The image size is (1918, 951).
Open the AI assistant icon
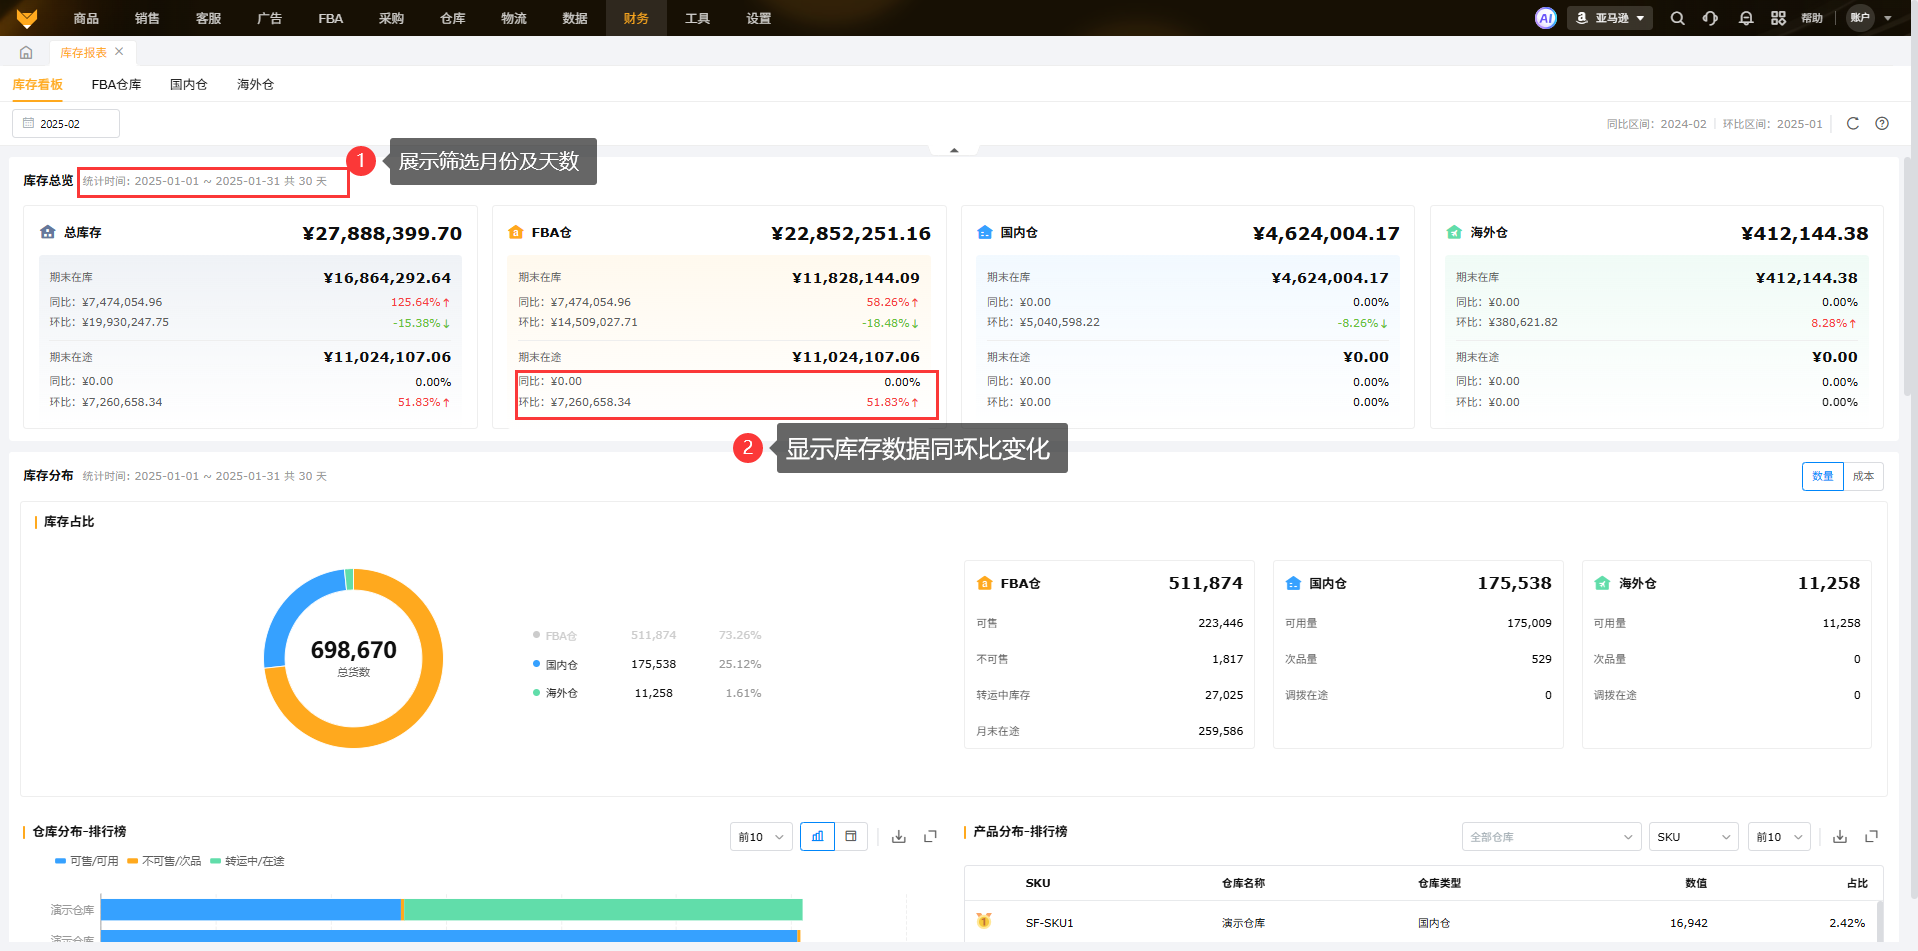1545,18
